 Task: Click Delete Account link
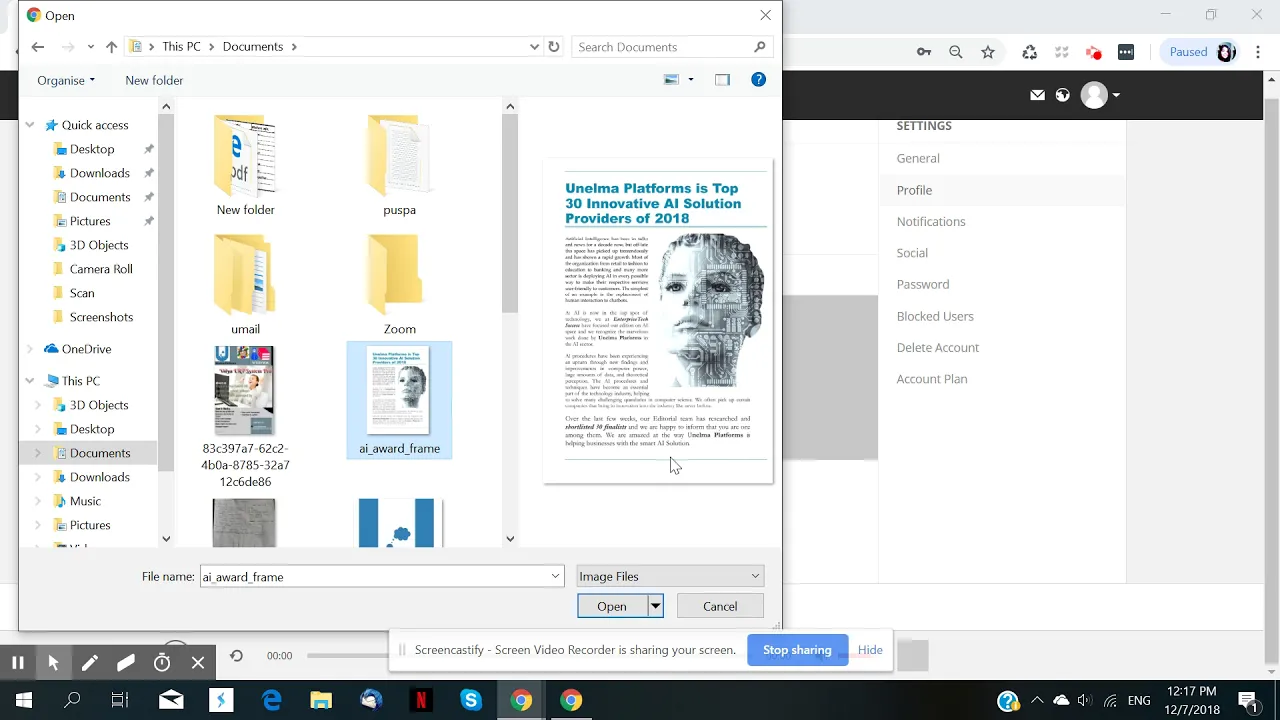click(938, 347)
